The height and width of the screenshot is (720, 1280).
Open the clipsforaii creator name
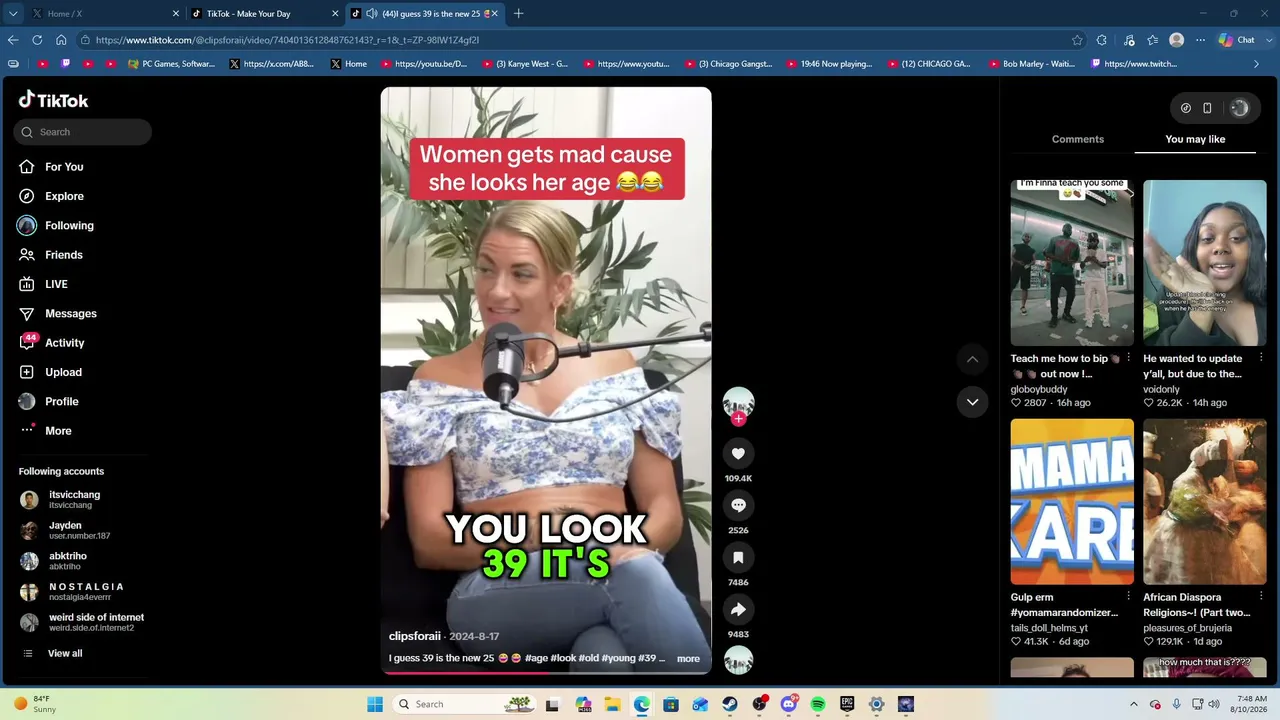point(415,636)
